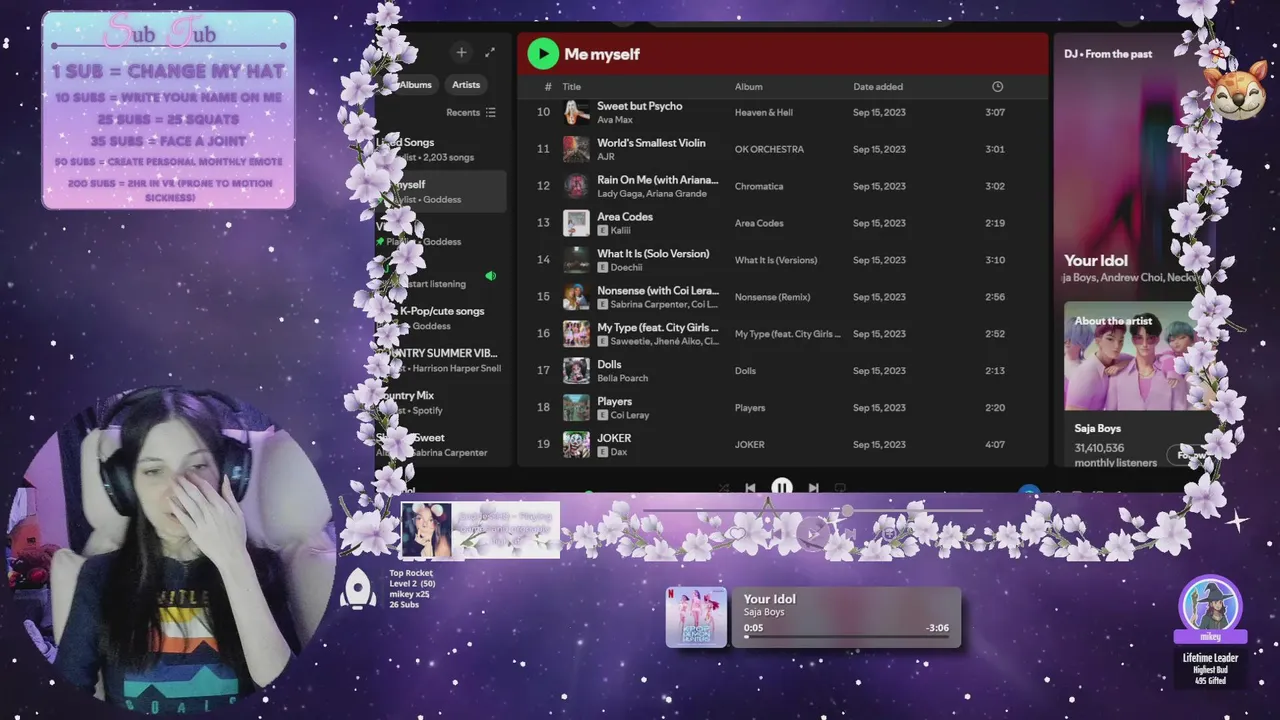Image resolution: width=1280 pixels, height=720 pixels.
Task: Click Your Idol title in Now Playing panel
Action: pos(1096,260)
